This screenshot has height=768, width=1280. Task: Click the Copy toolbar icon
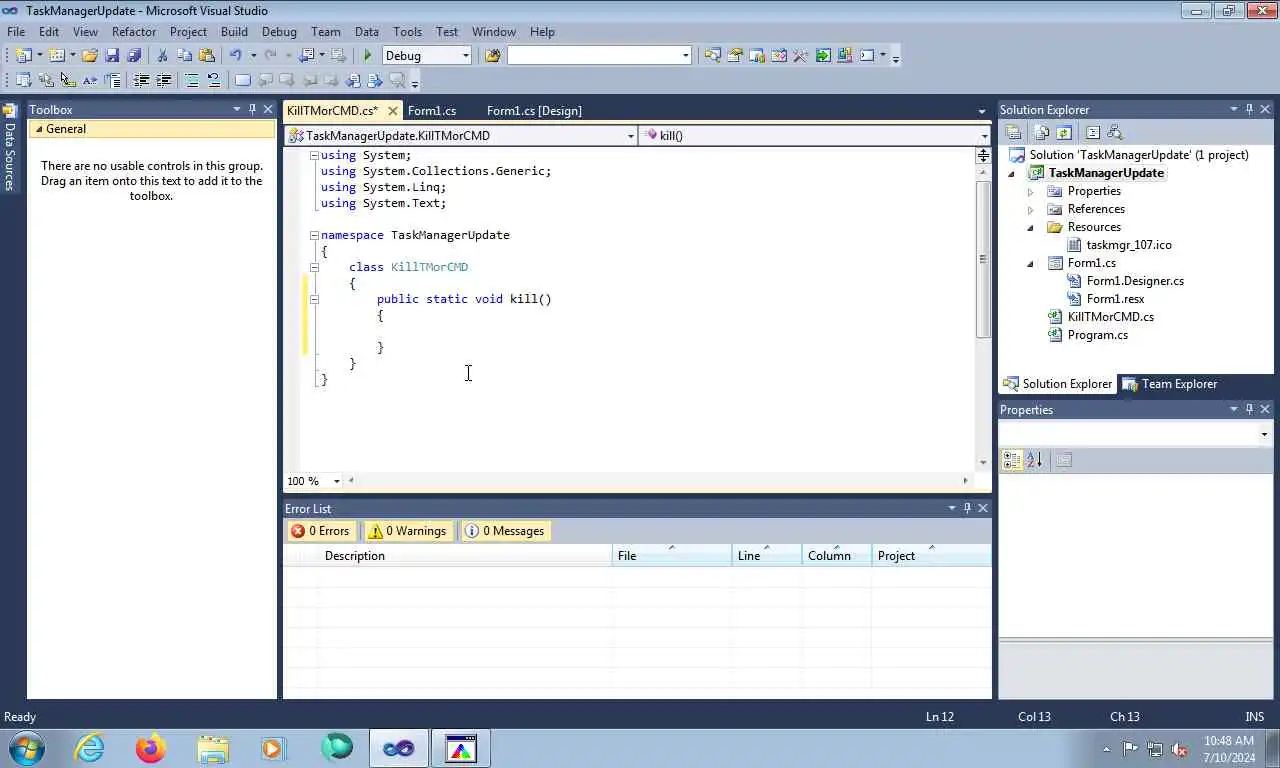[185, 55]
